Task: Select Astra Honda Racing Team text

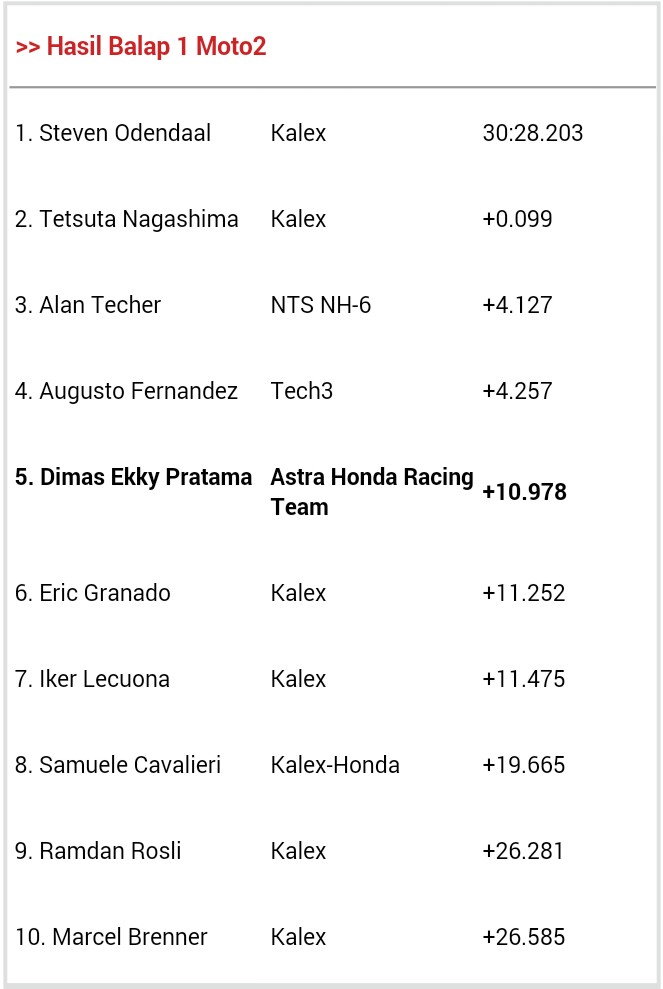Action: coord(371,491)
